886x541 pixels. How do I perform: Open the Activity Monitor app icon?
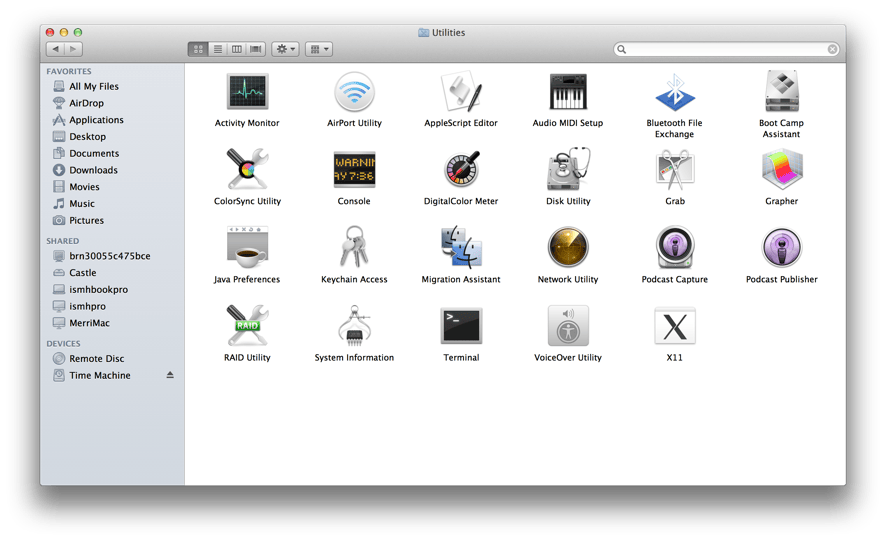coord(247,92)
